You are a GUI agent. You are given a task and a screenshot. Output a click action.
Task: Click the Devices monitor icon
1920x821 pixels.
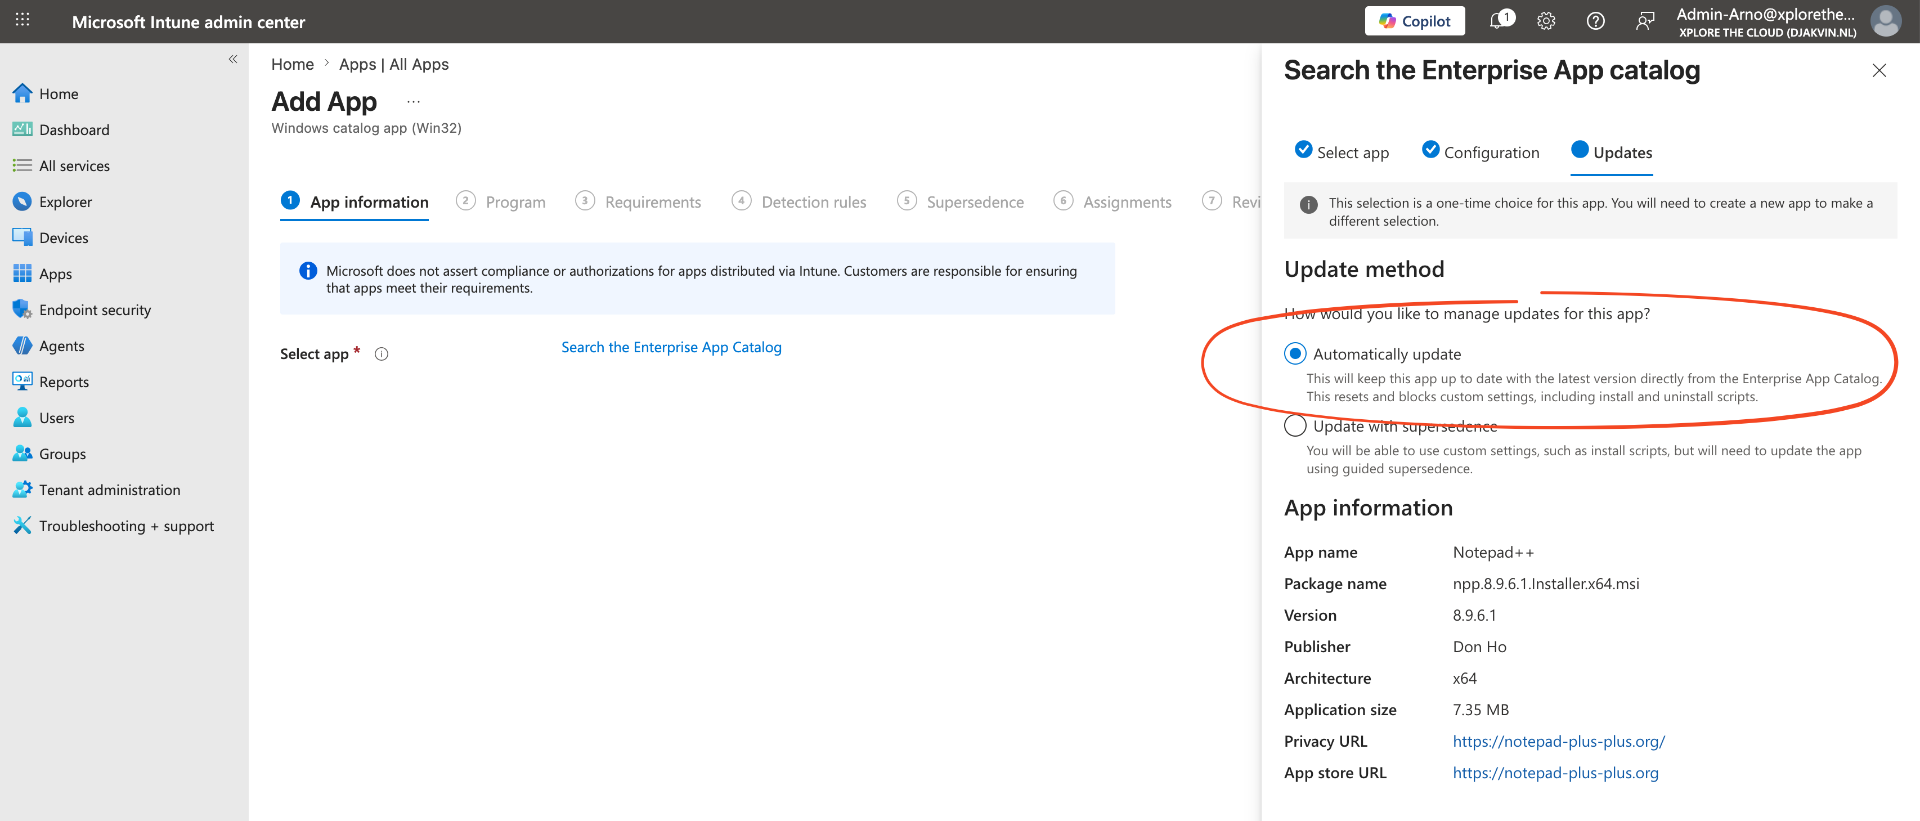22,238
